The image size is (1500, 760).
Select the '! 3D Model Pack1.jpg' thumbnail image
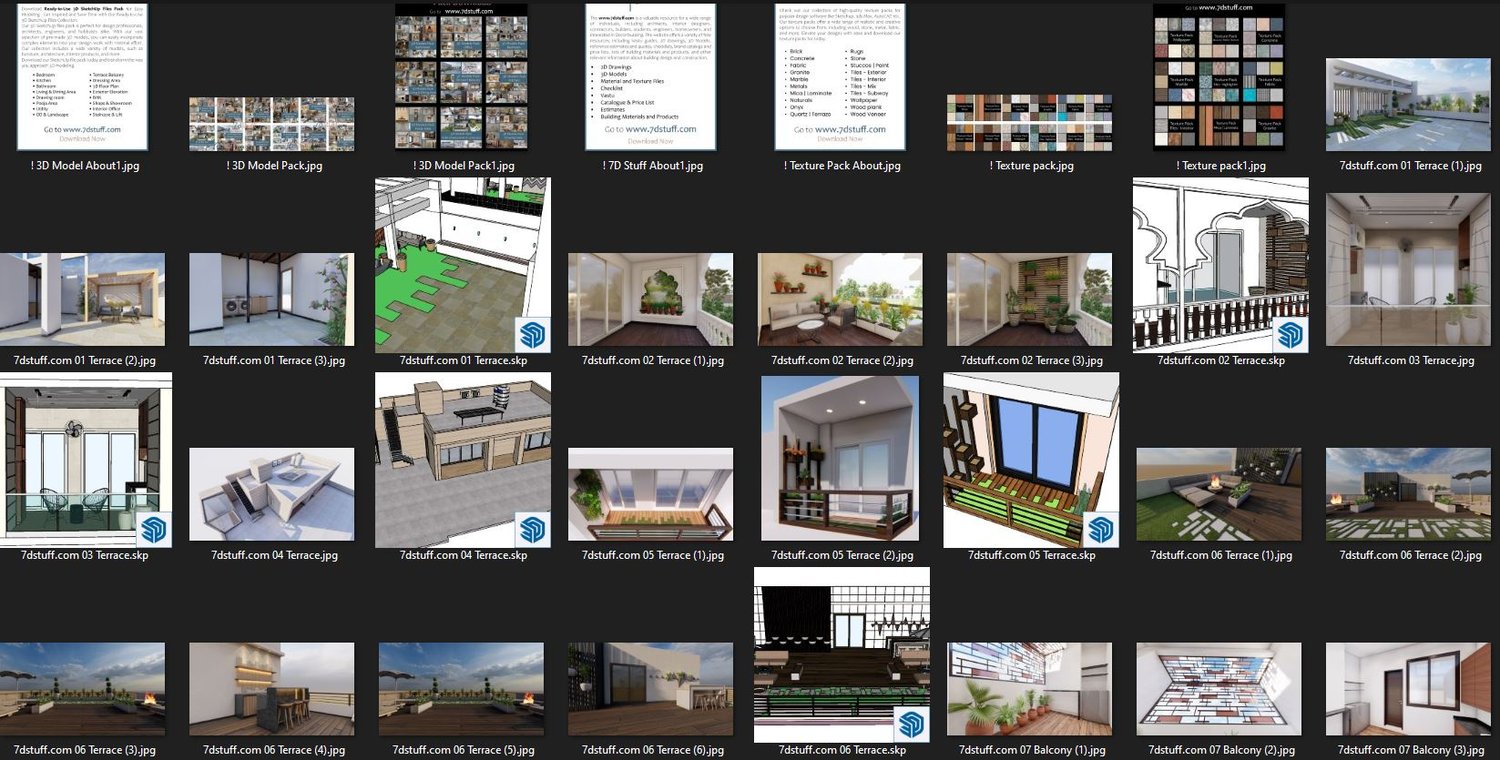pyautogui.click(x=461, y=77)
